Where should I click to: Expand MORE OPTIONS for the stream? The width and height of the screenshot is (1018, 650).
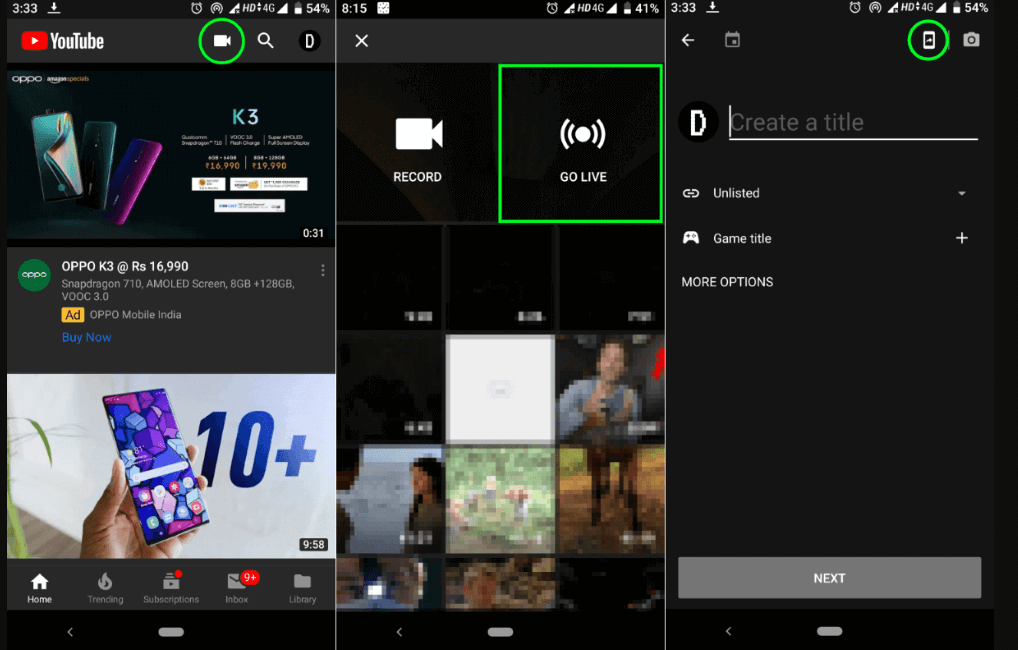[x=727, y=282]
